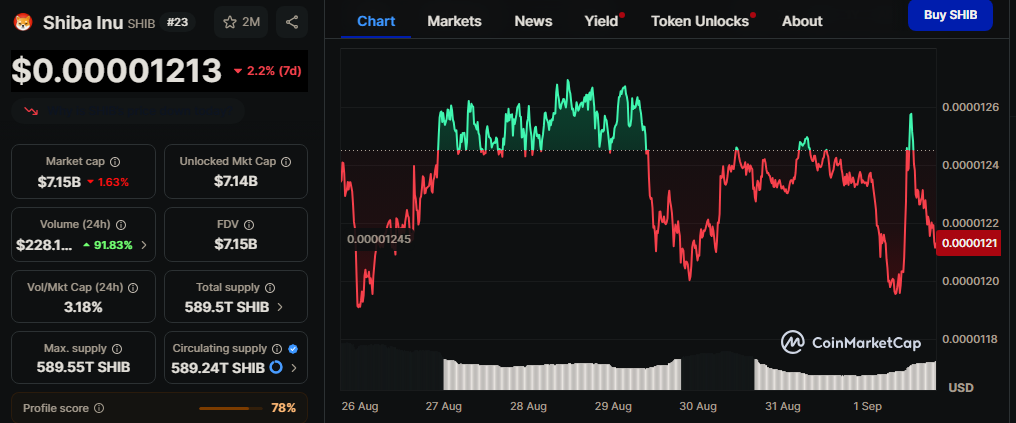This screenshot has height=423, width=1016.
Task: Click Volume (24h) info icon
Action: (121, 224)
